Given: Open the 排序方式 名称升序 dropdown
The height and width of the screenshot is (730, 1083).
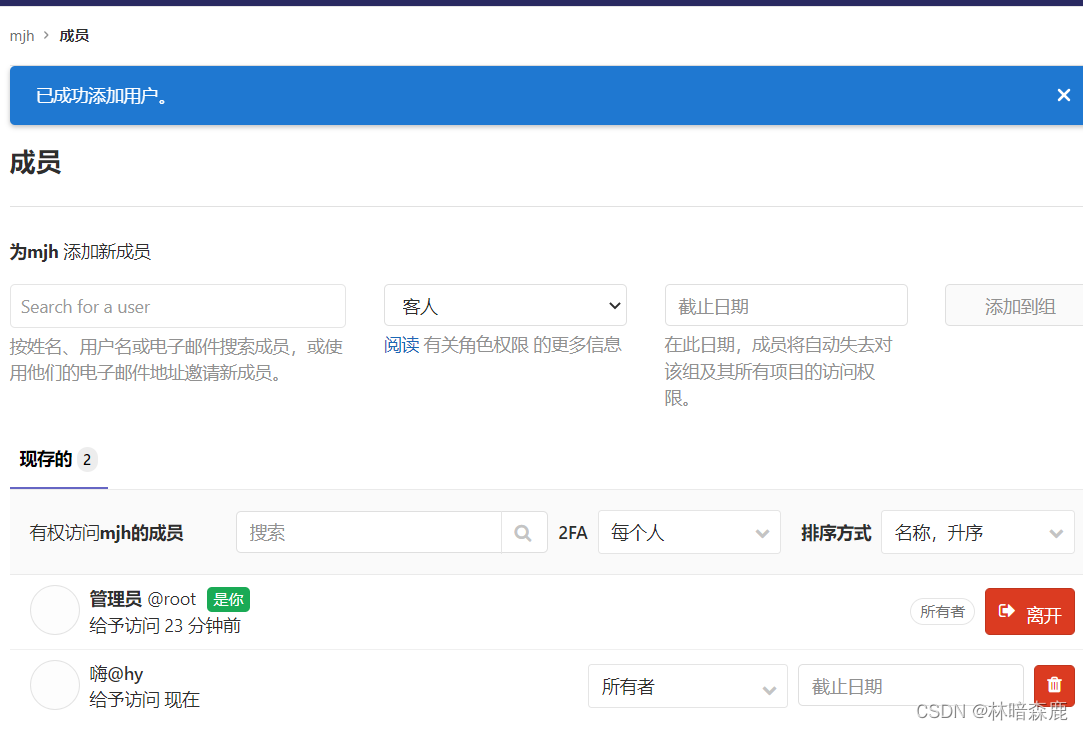Looking at the screenshot, I should (x=977, y=532).
